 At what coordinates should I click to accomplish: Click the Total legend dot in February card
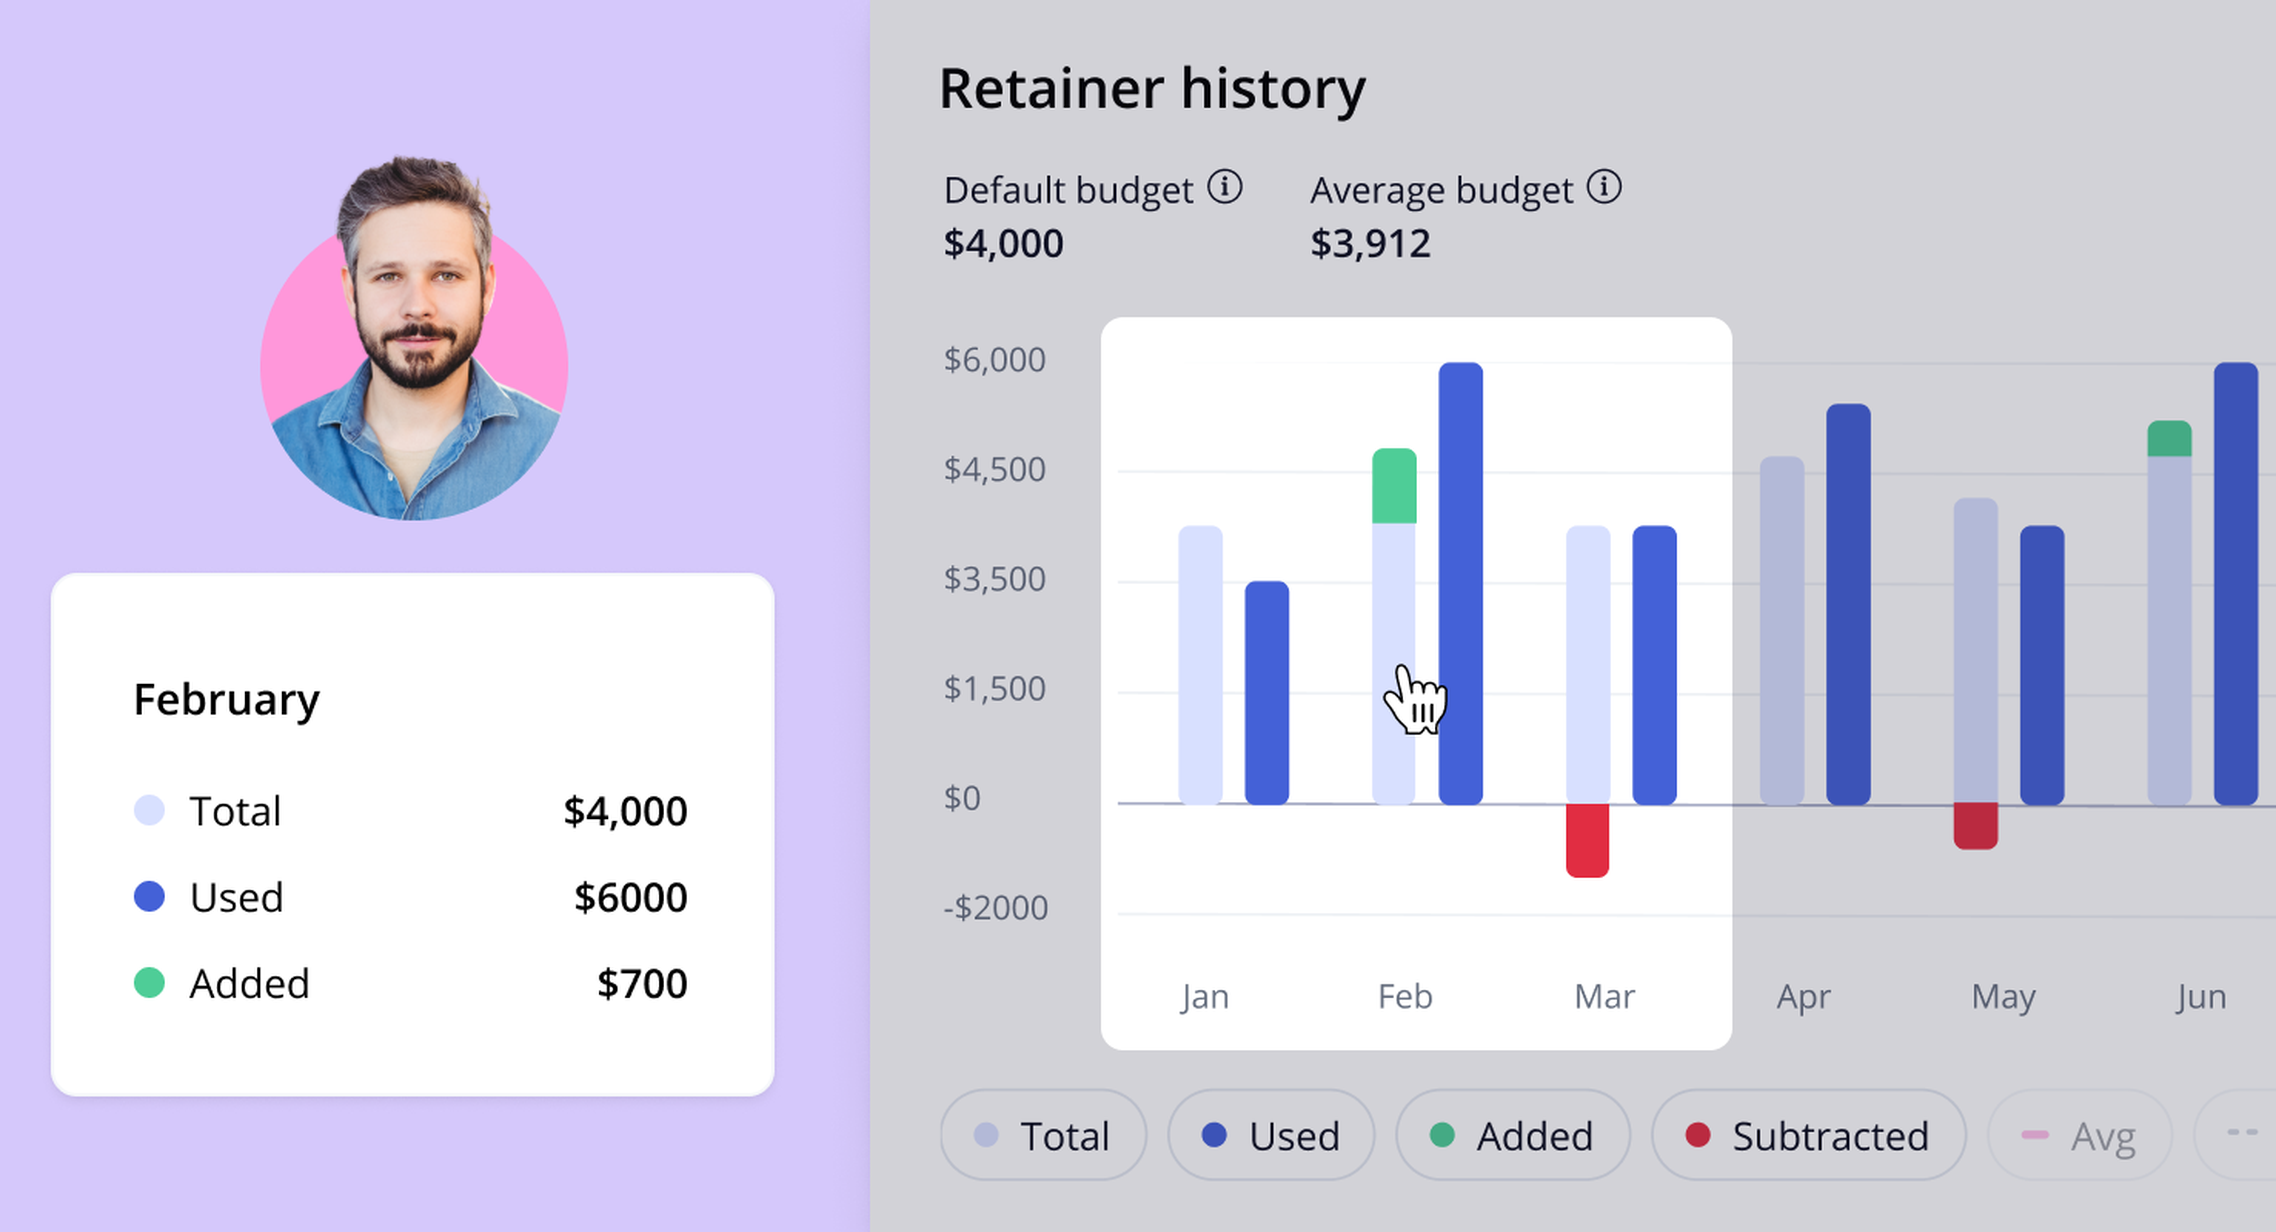pyautogui.click(x=150, y=811)
